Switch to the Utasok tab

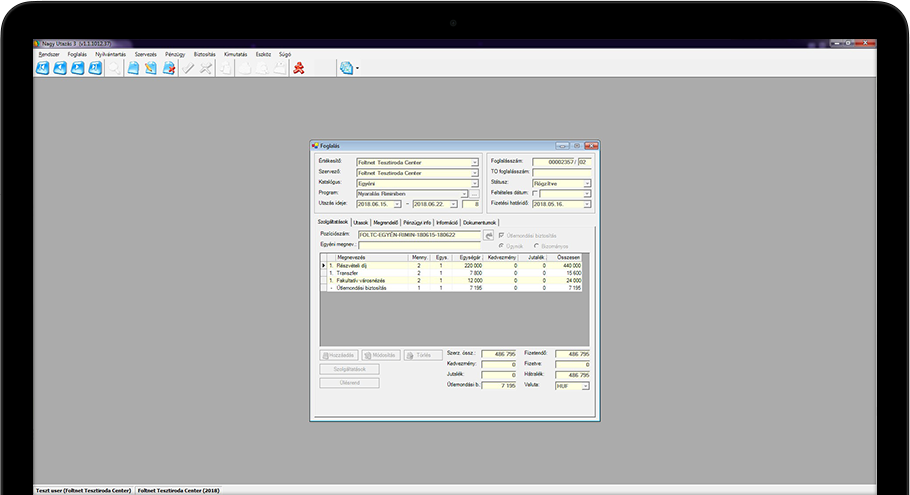[x=361, y=222]
